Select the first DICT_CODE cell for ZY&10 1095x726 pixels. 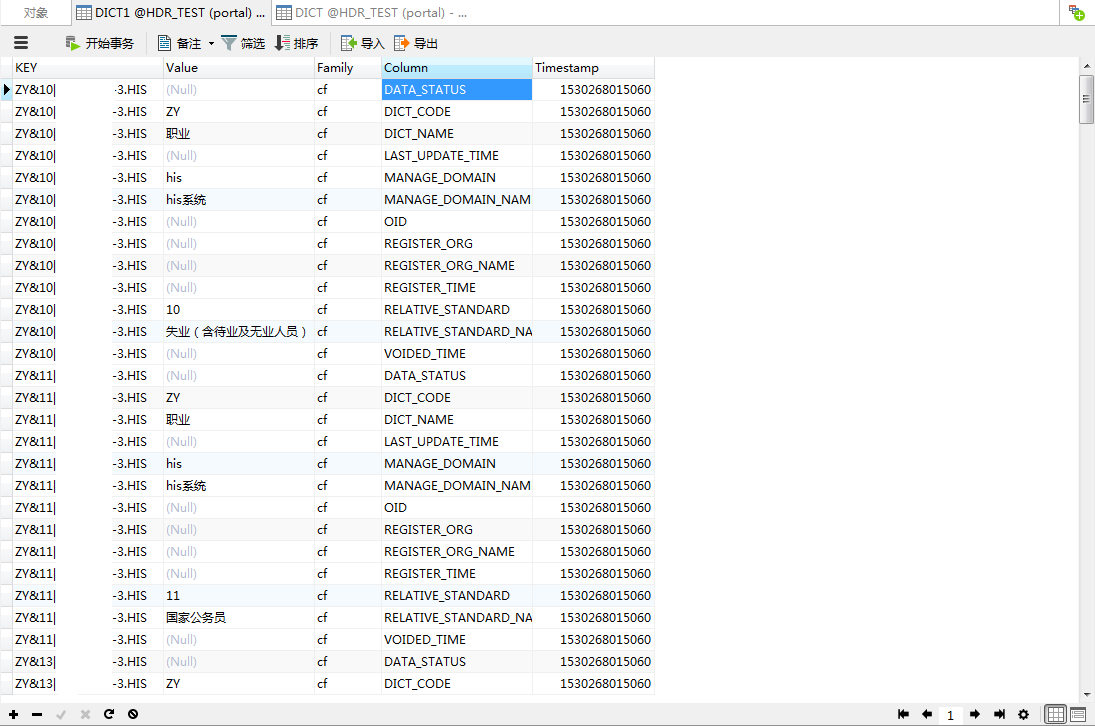[x=457, y=112]
